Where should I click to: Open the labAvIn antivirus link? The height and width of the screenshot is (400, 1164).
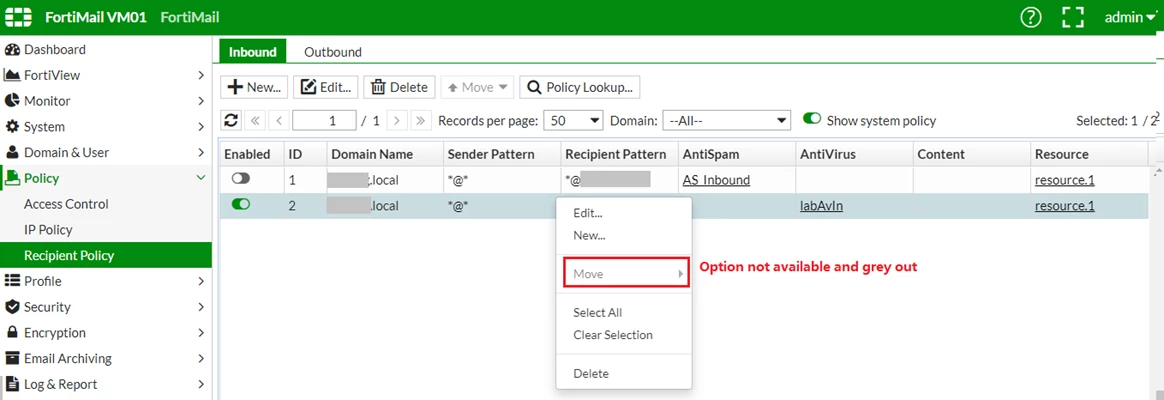(x=820, y=206)
